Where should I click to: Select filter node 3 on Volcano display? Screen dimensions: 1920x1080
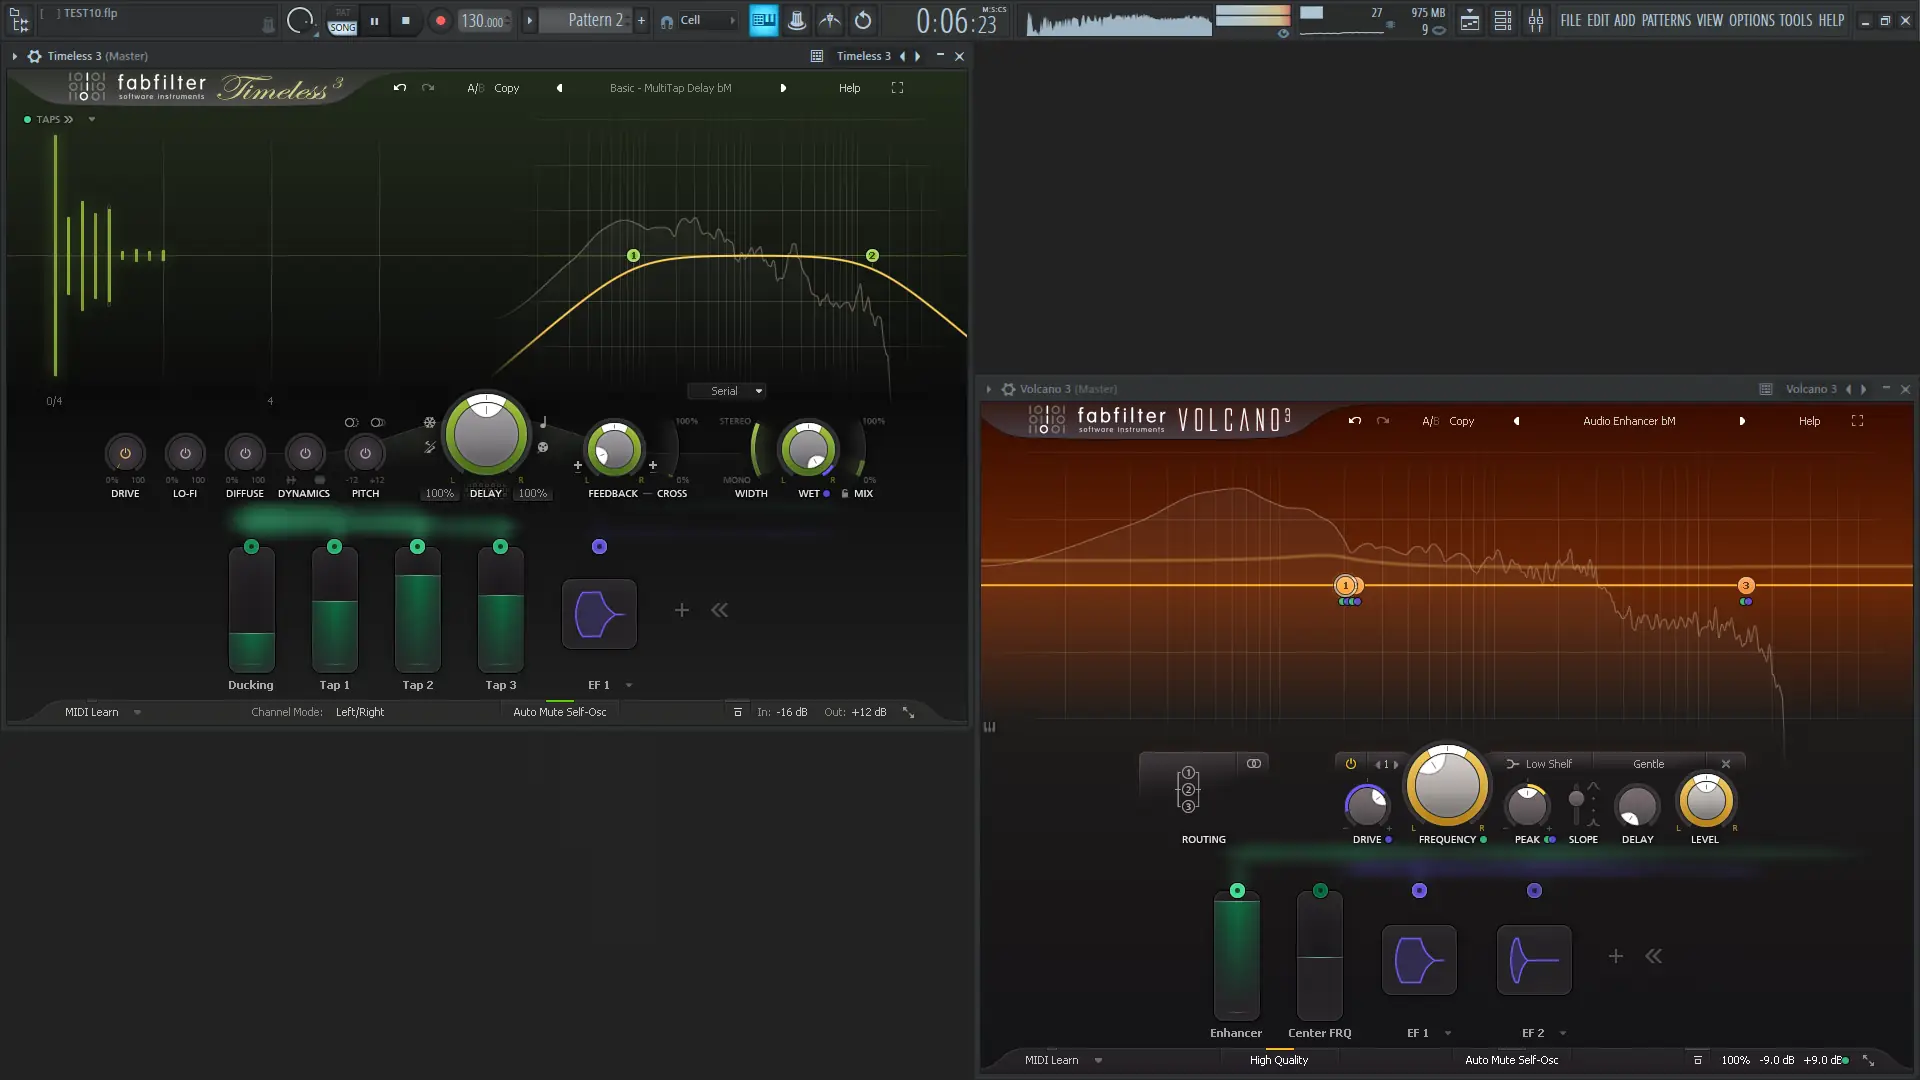(x=1745, y=586)
